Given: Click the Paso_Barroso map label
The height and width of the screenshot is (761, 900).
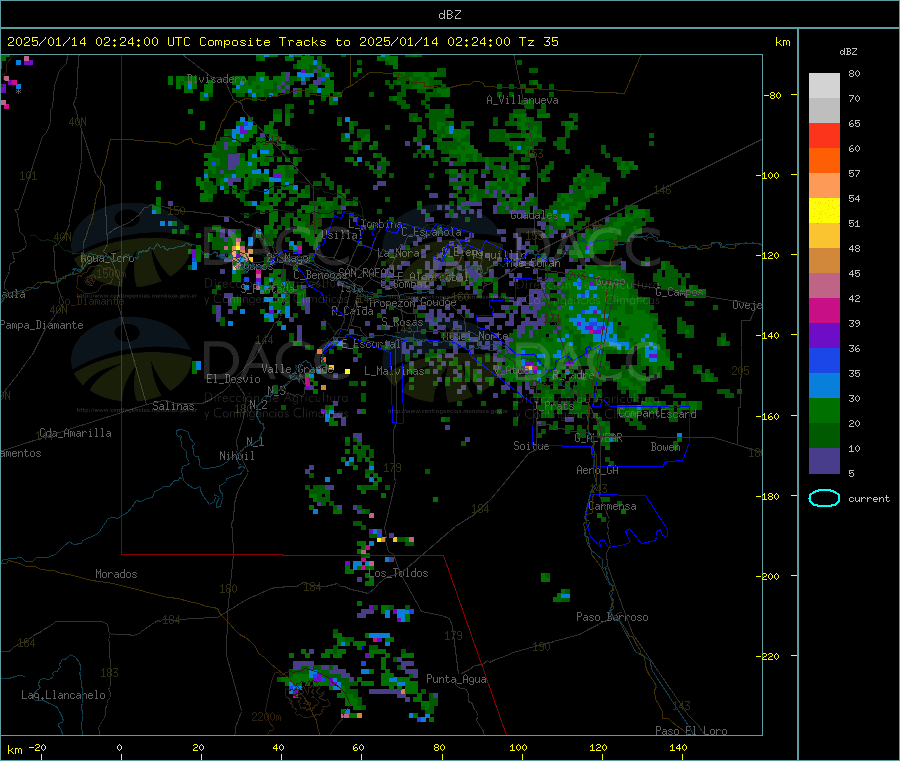Looking at the screenshot, I should (x=612, y=618).
